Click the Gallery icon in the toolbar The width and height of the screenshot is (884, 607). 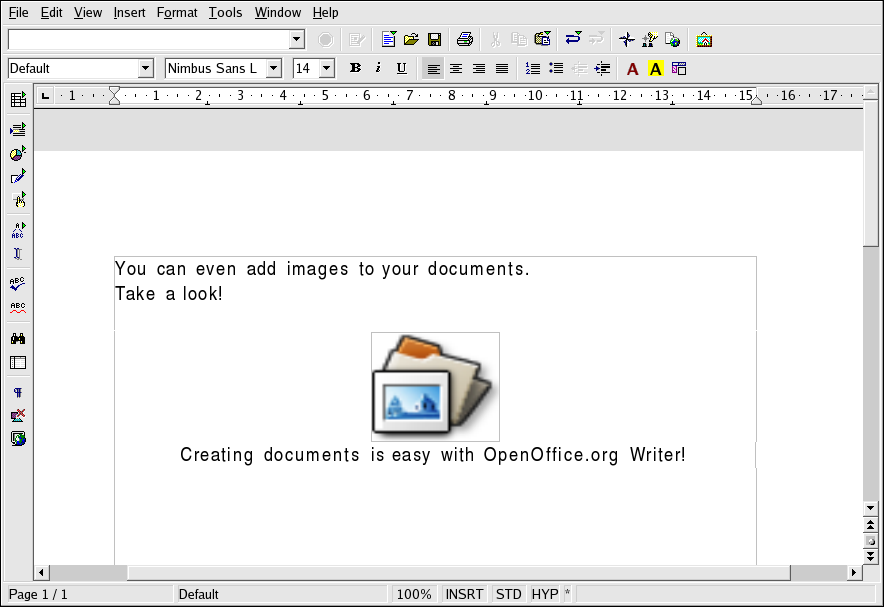(704, 40)
